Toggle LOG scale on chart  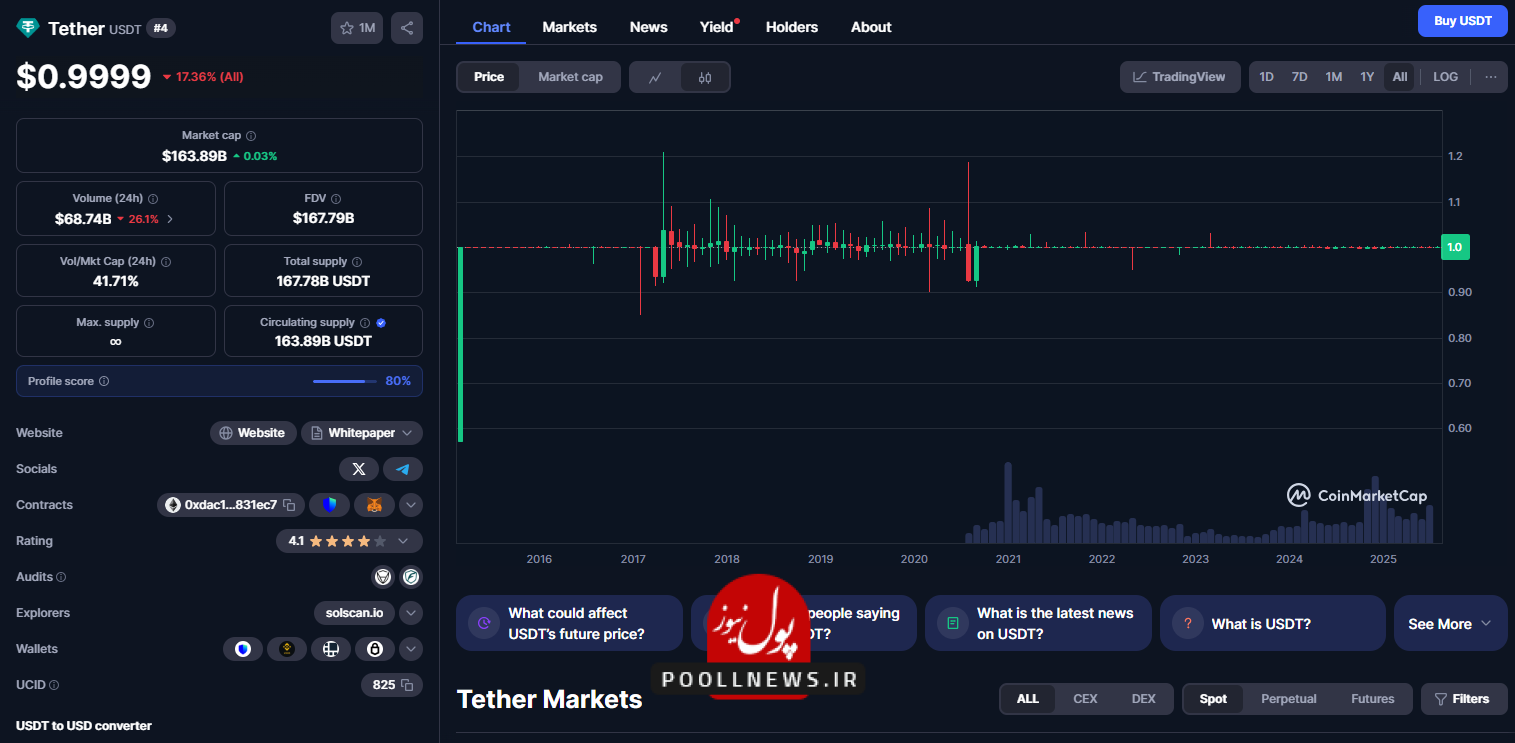click(x=1445, y=77)
